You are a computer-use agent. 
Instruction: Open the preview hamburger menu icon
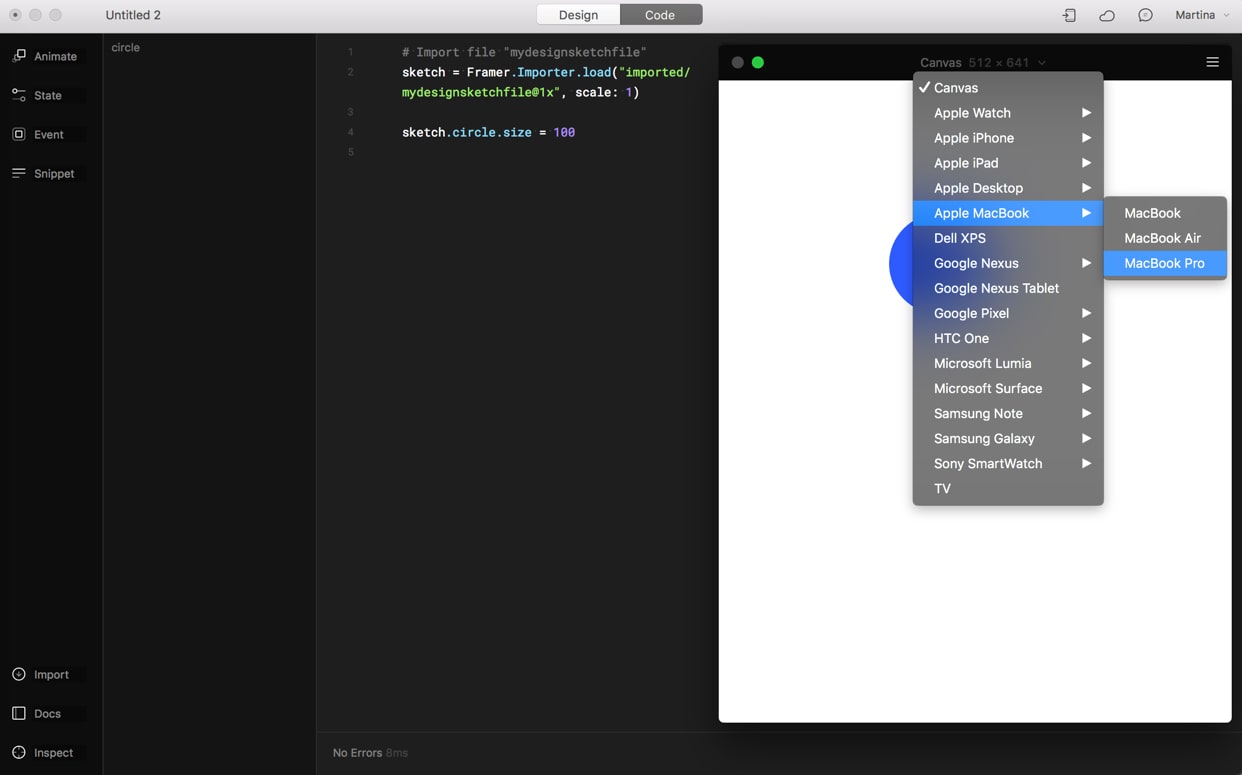coord(1212,62)
